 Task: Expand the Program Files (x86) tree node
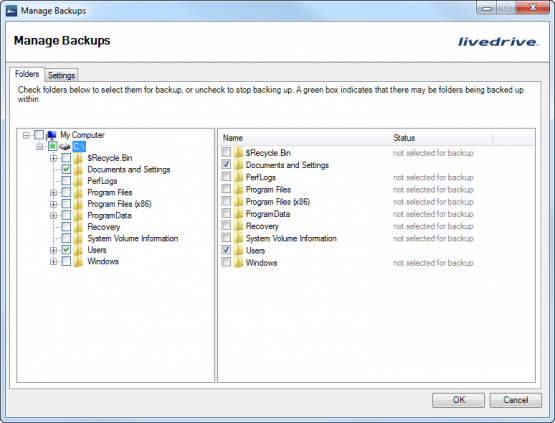(53, 204)
